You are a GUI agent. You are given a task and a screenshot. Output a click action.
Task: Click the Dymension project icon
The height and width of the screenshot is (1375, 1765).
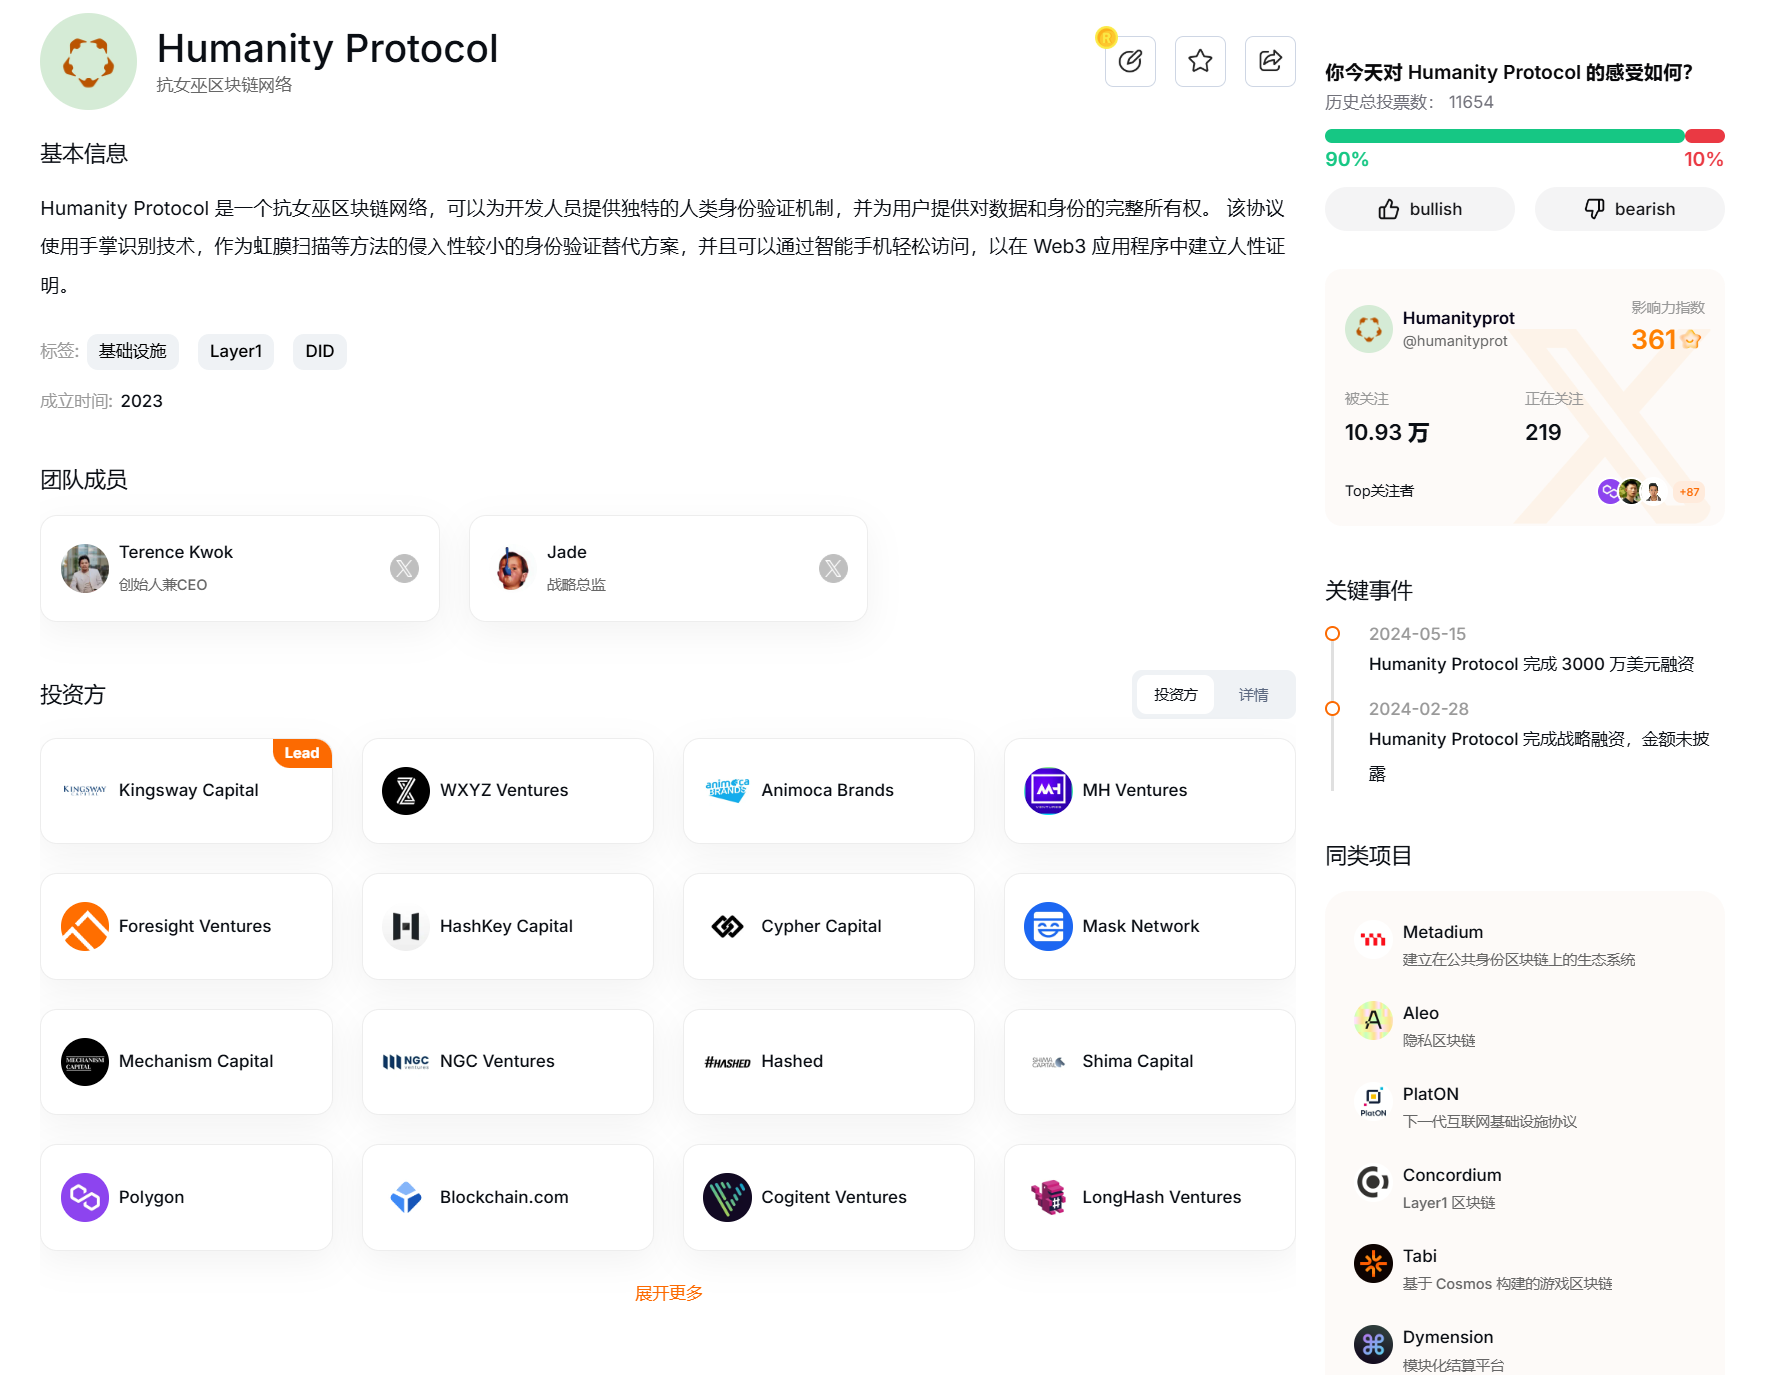point(1373,1345)
